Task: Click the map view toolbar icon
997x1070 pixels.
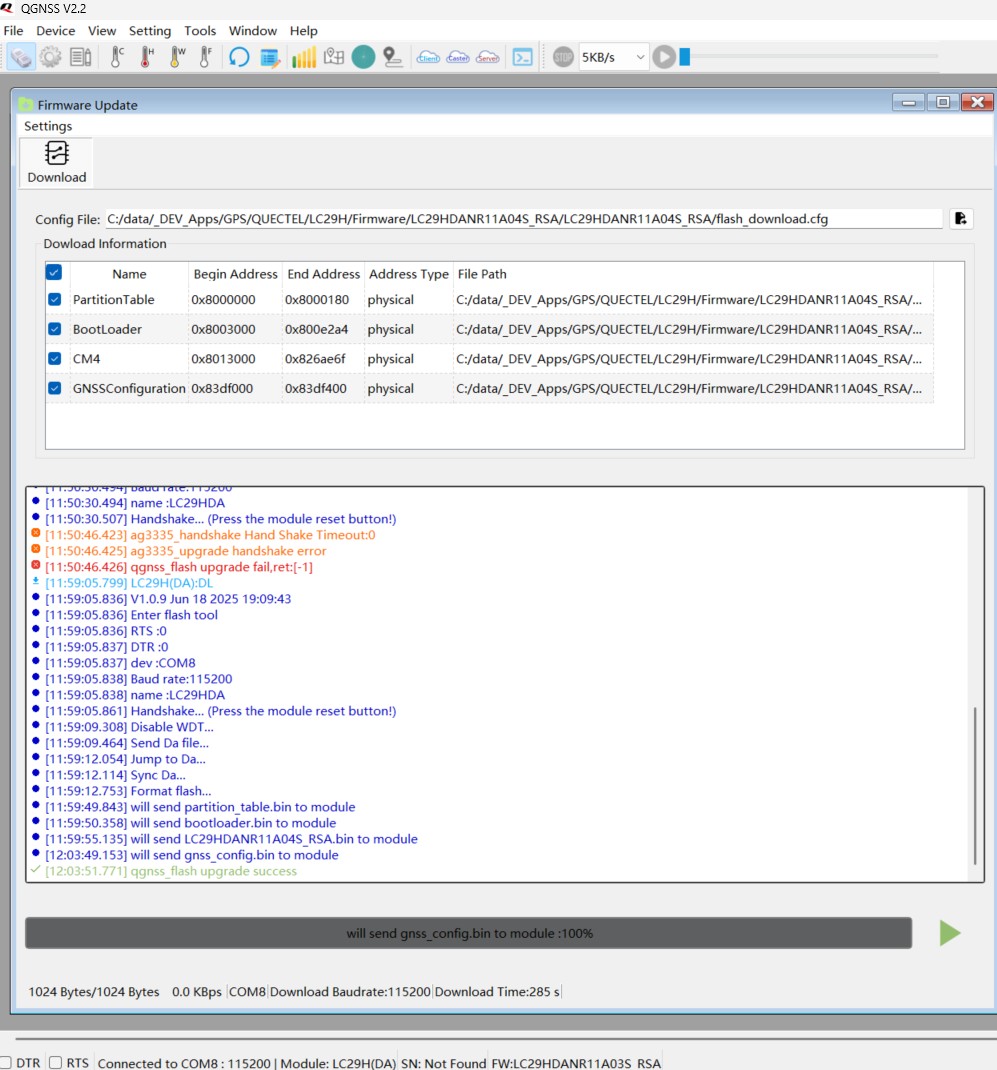Action: tap(333, 58)
